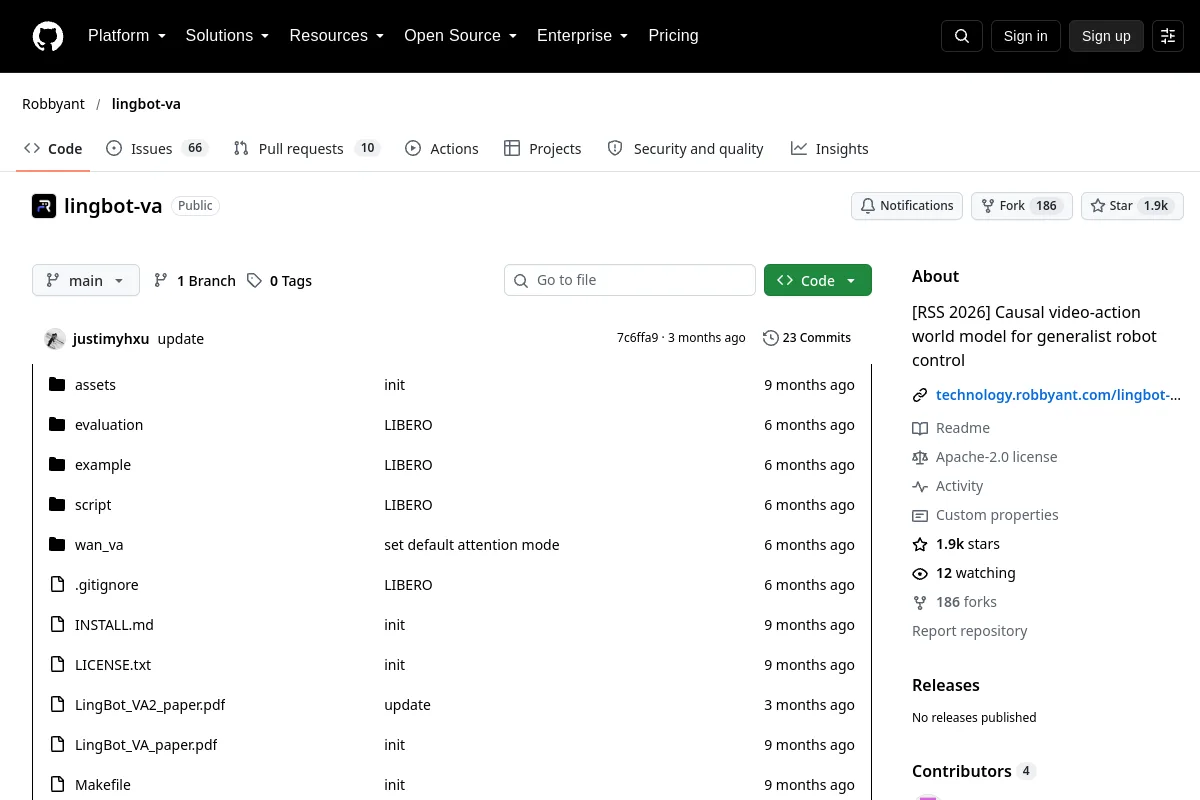Open commit hash 7c6ffa9

(x=638, y=338)
